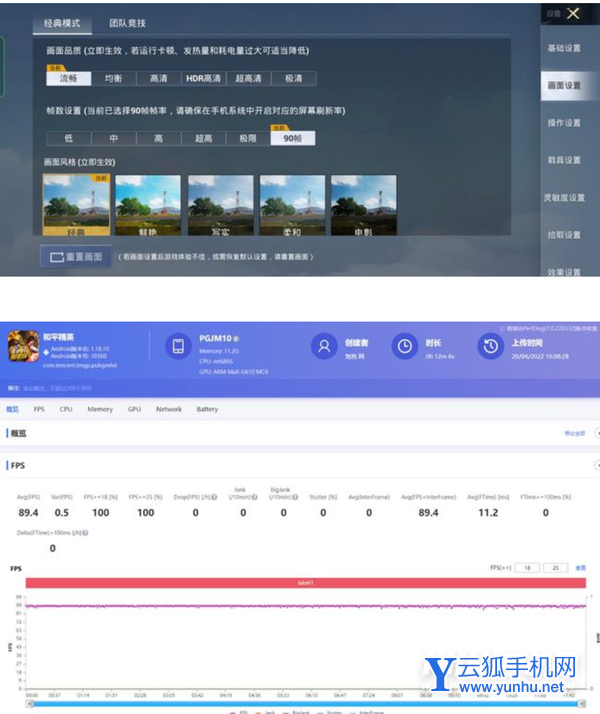Choose the 柔和 picture style thumbnail
Screen dimensions: 600x714
292,205
